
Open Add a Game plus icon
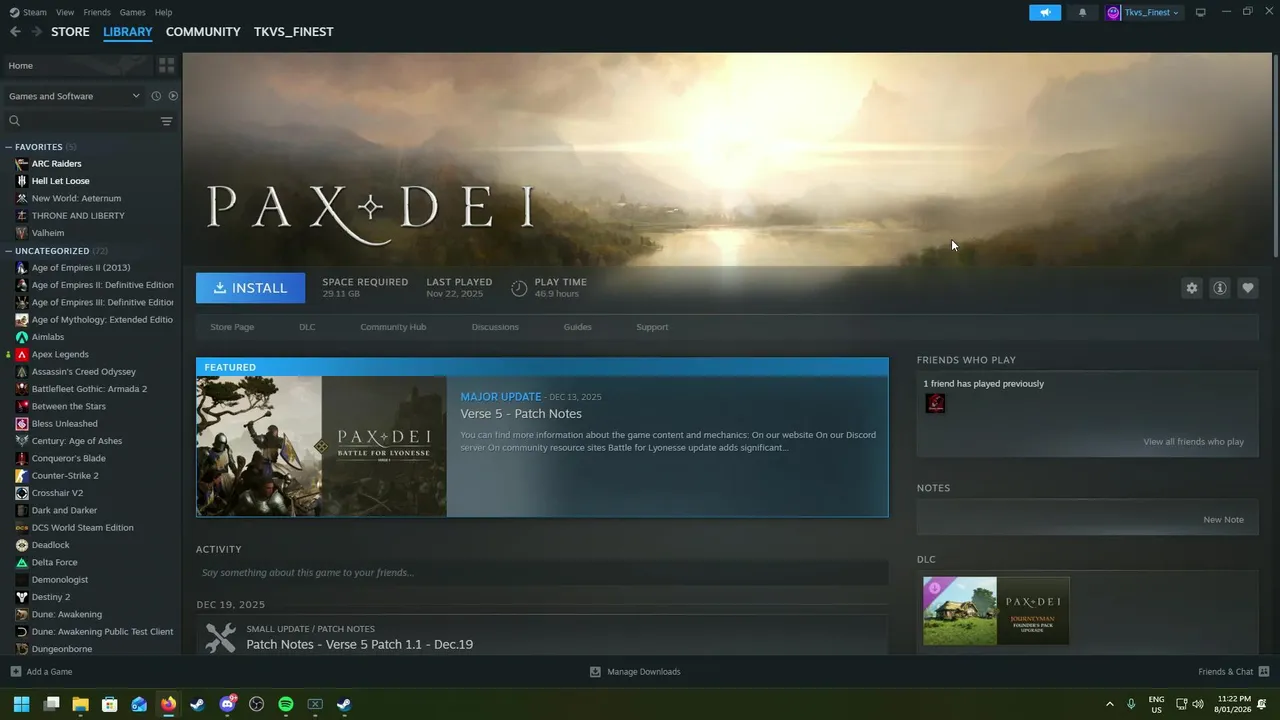click(15, 671)
